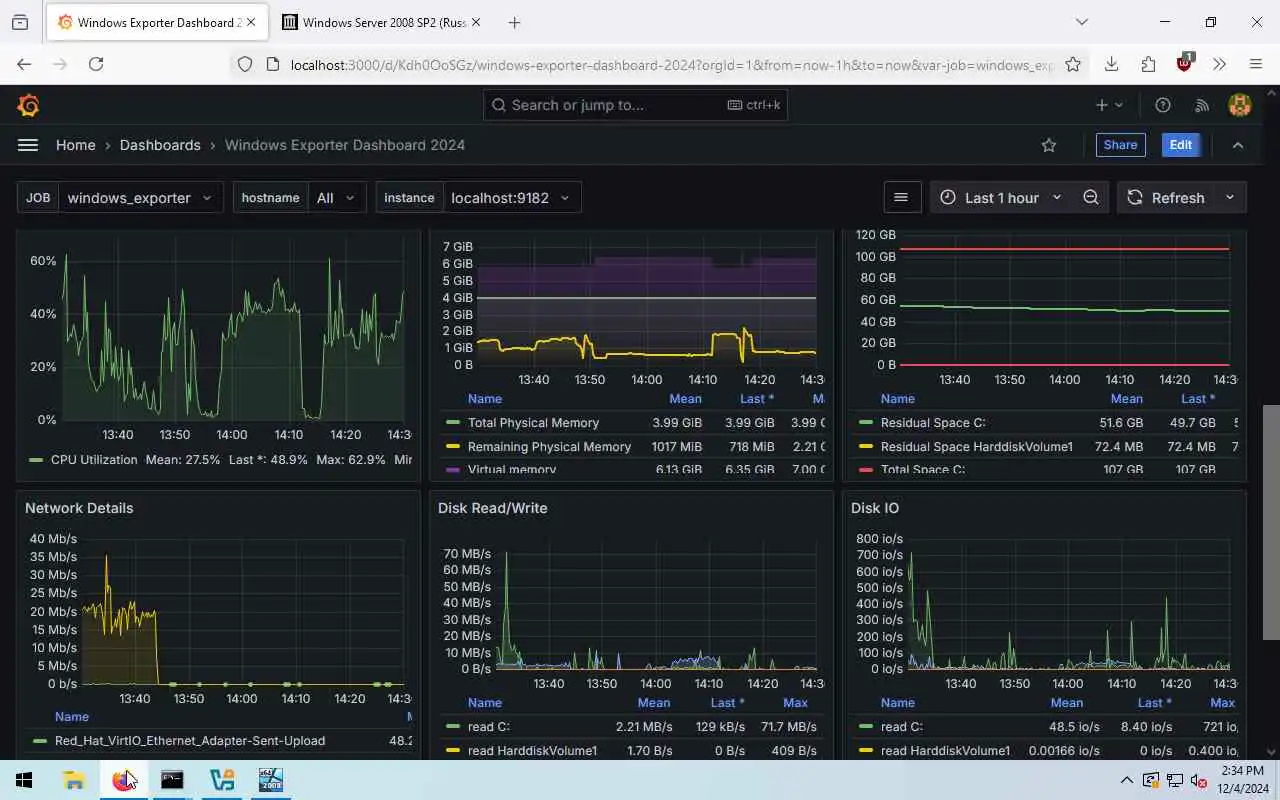The height and width of the screenshot is (800, 1280).
Task: Open the Grafana help icon
Action: [x=1163, y=105]
